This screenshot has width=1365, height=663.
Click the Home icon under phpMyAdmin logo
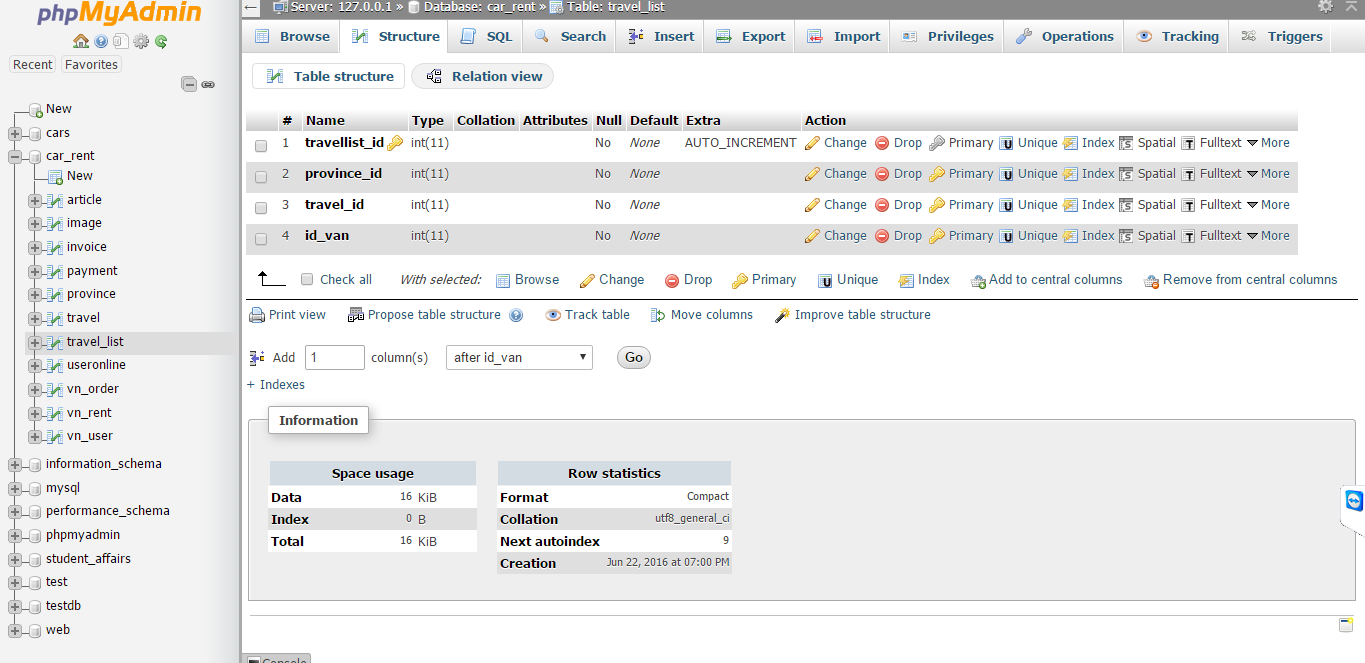tap(81, 41)
